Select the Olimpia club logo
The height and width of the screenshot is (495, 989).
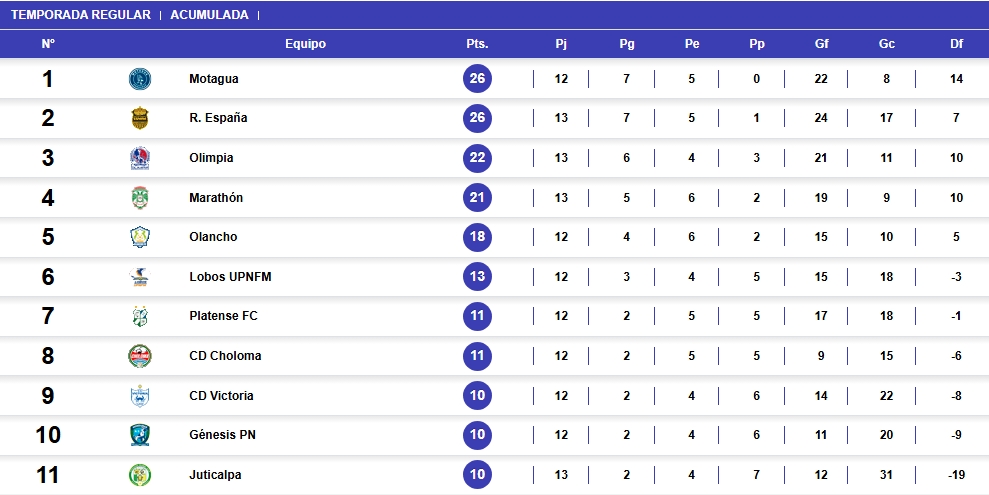(140, 158)
